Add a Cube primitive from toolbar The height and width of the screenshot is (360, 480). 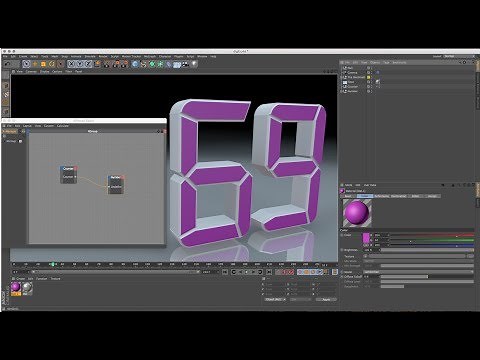point(135,64)
